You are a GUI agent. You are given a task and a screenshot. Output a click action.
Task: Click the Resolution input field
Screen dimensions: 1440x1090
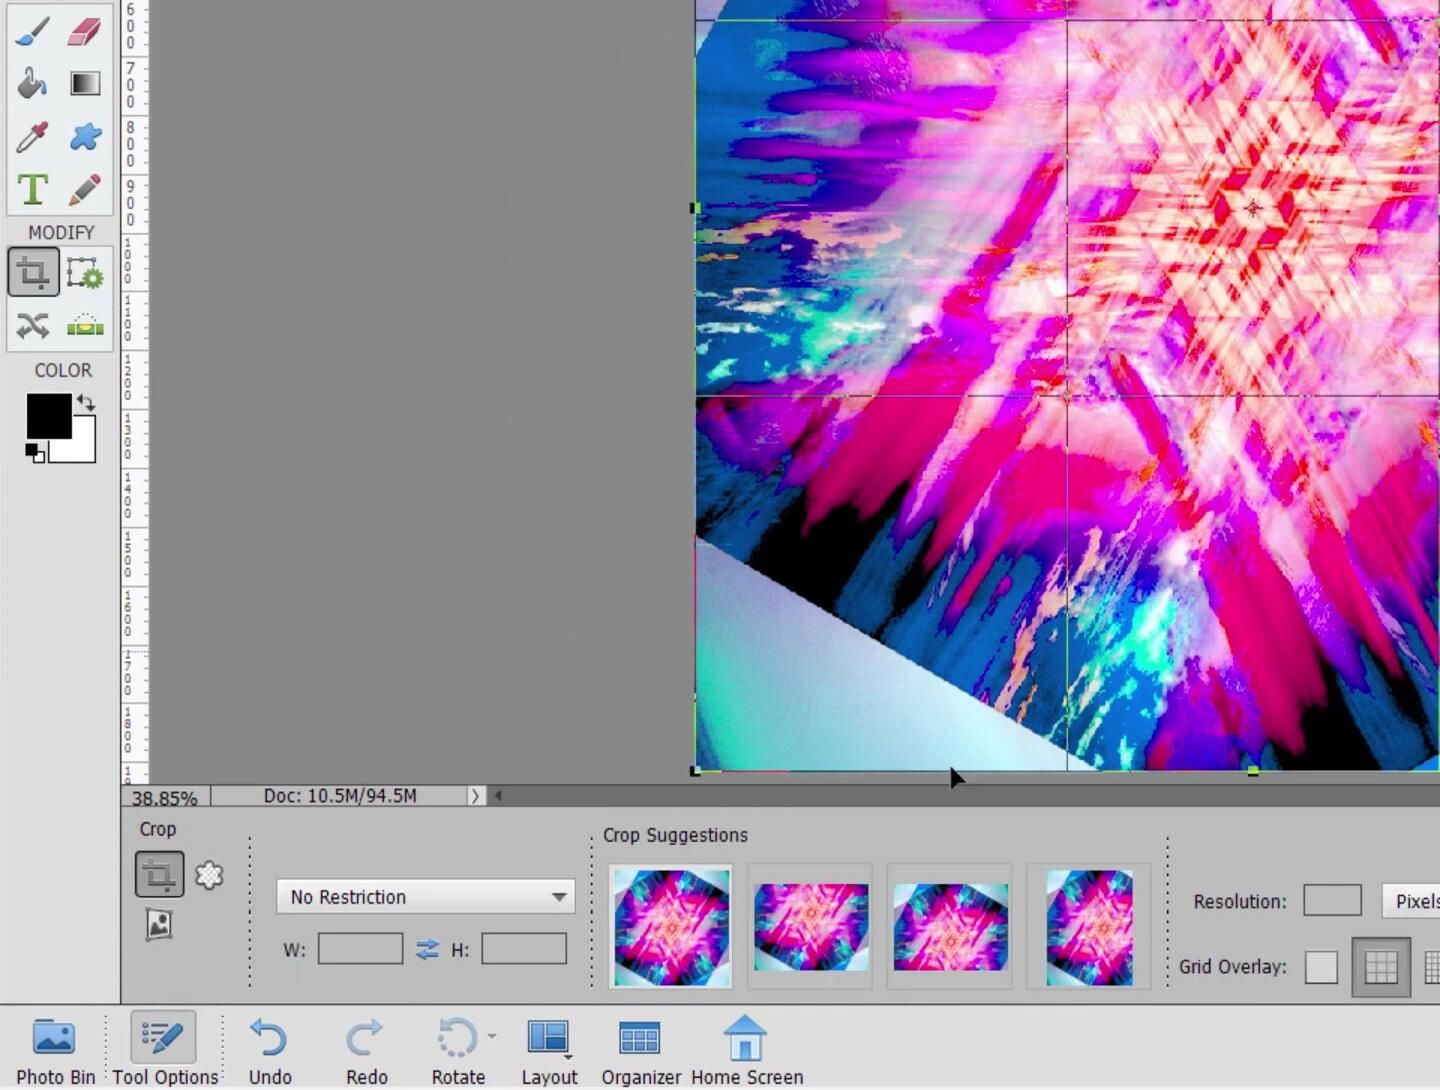(1332, 901)
